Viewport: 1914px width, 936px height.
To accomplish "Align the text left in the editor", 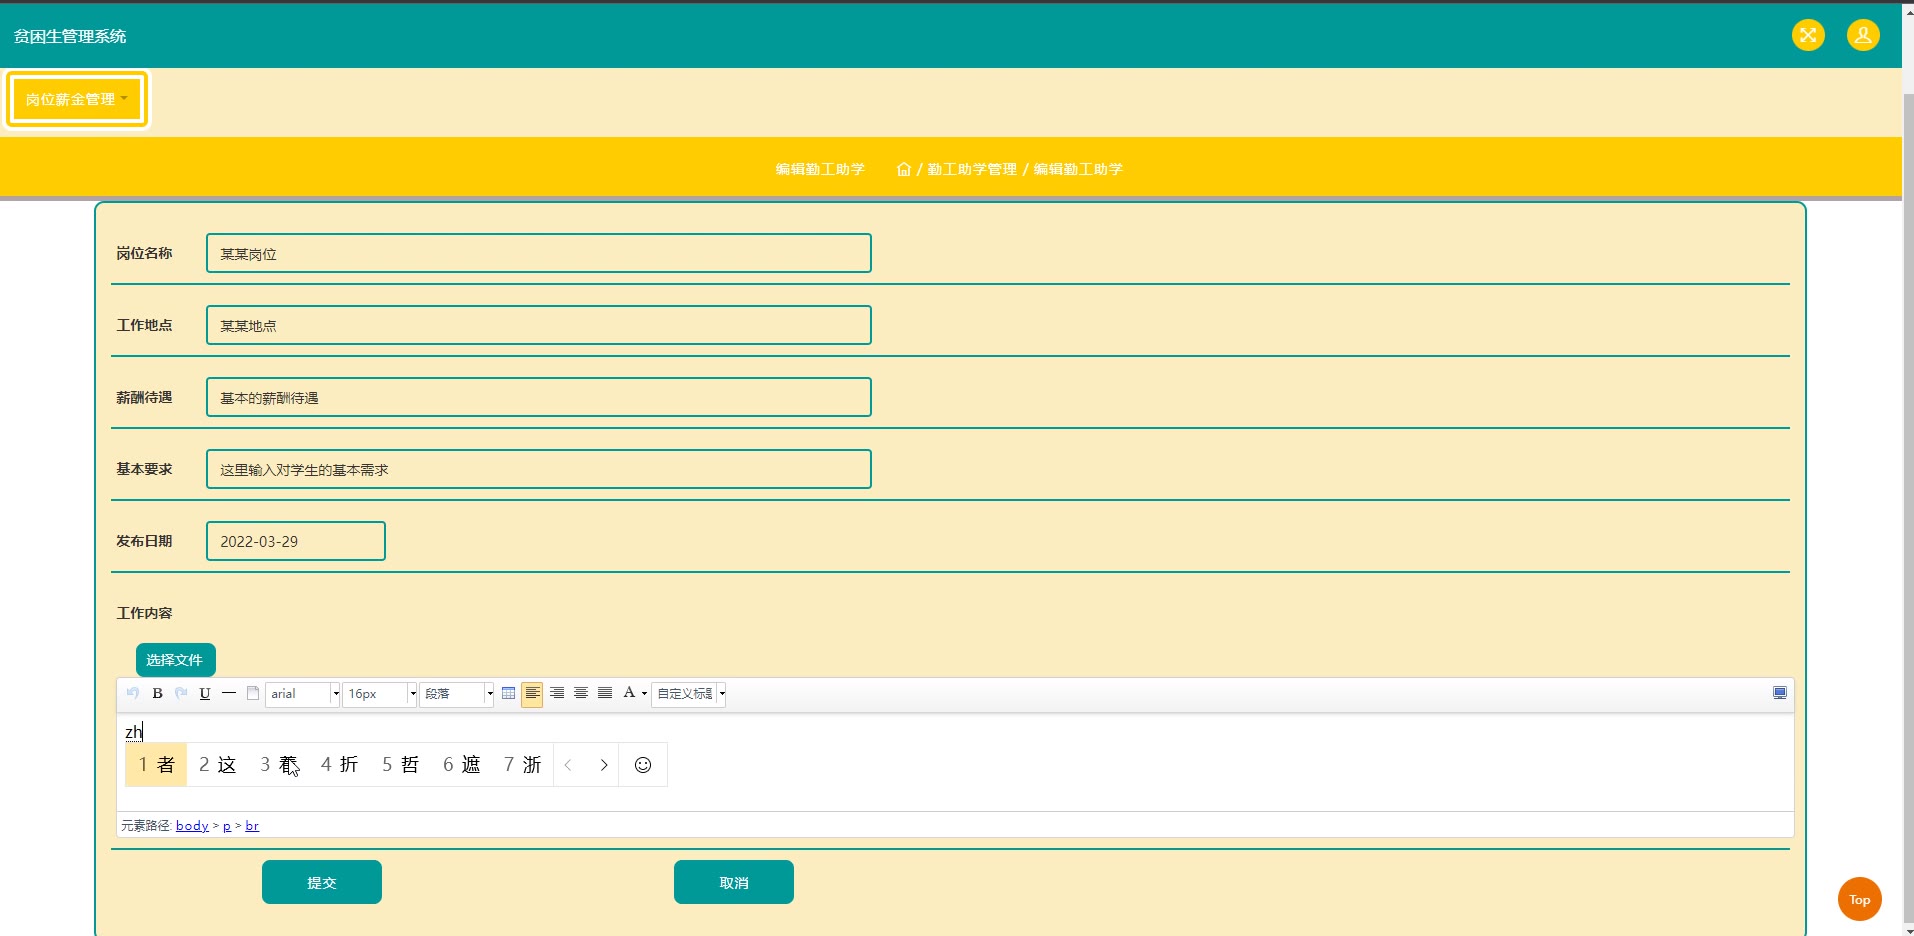I will point(532,693).
